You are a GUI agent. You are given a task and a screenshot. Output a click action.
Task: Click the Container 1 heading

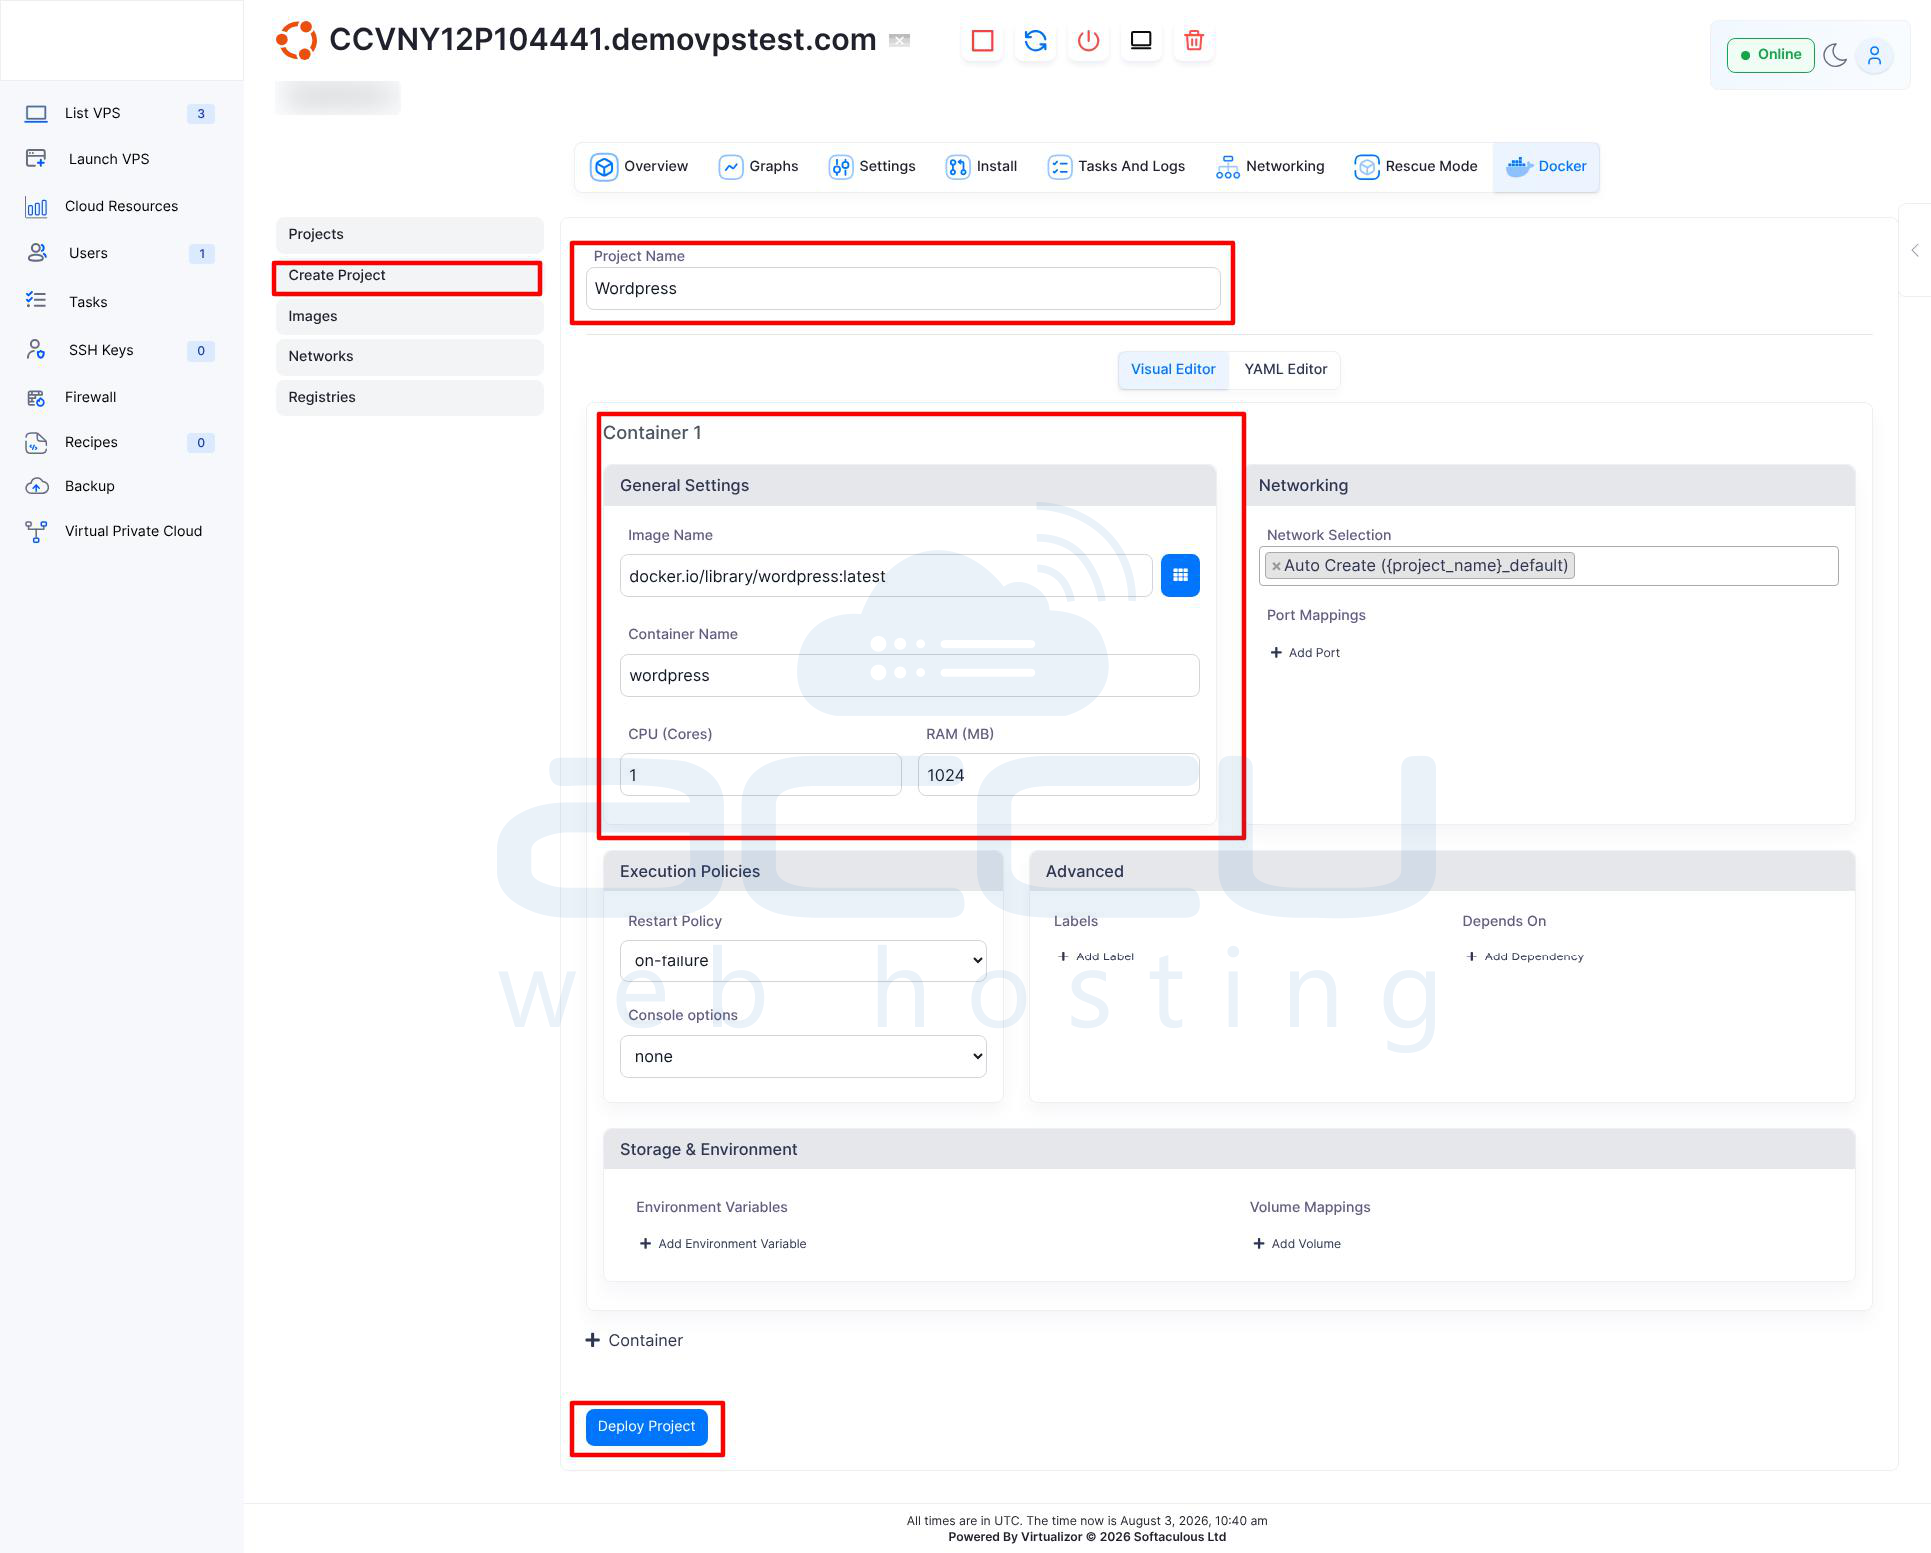[x=652, y=433]
